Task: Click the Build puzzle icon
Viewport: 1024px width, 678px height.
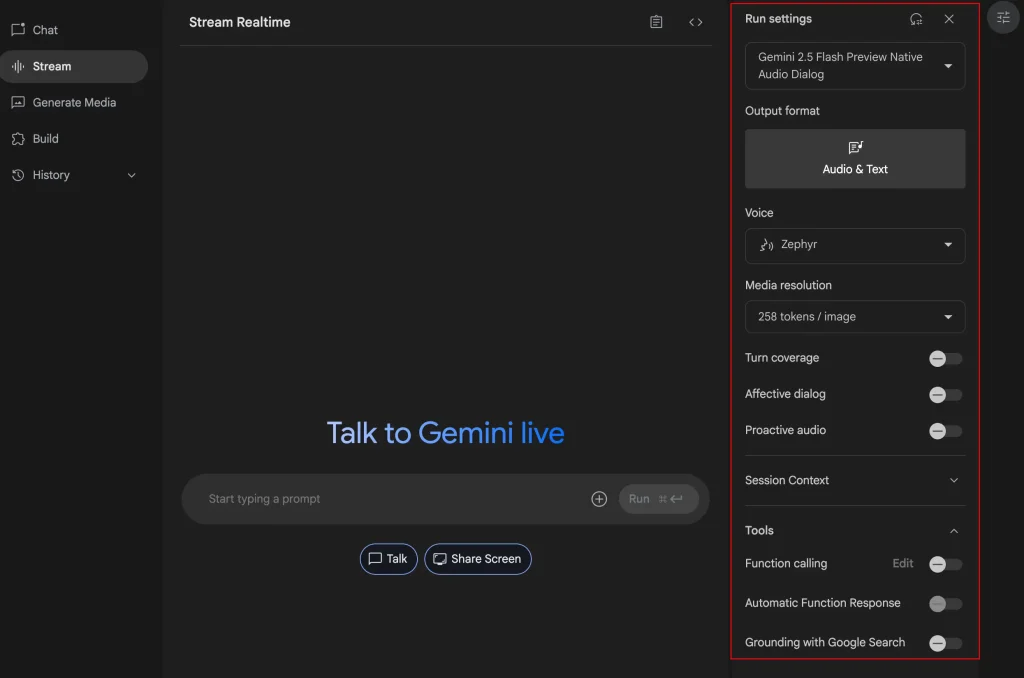Action: tap(18, 138)
